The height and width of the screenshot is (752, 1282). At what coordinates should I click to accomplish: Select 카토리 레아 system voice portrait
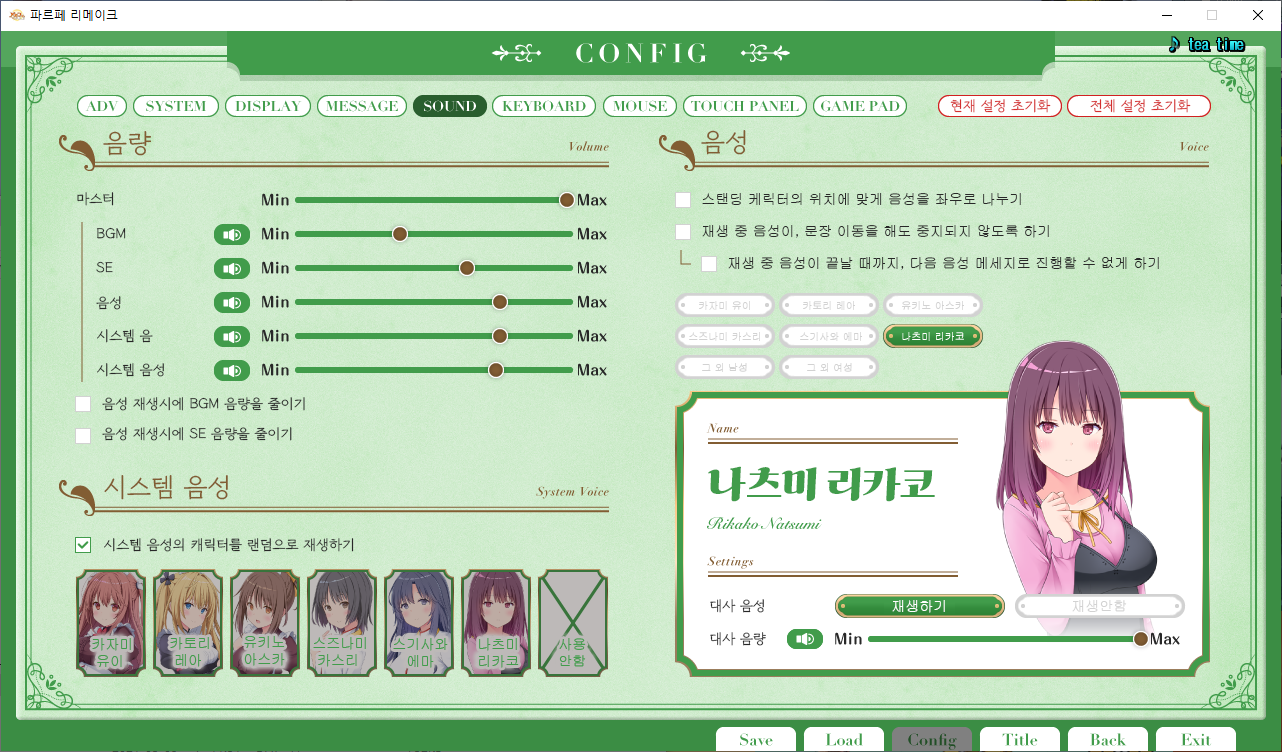pos(188,624)
